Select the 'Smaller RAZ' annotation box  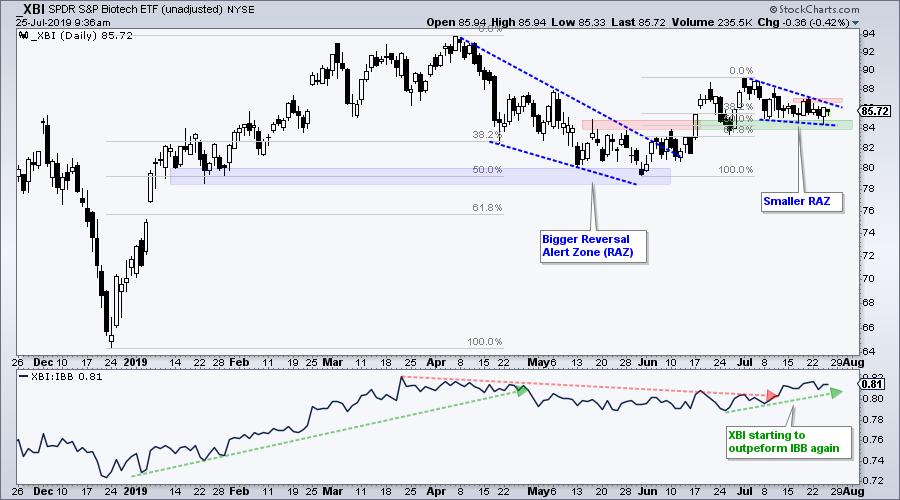[x=802, y=201]
